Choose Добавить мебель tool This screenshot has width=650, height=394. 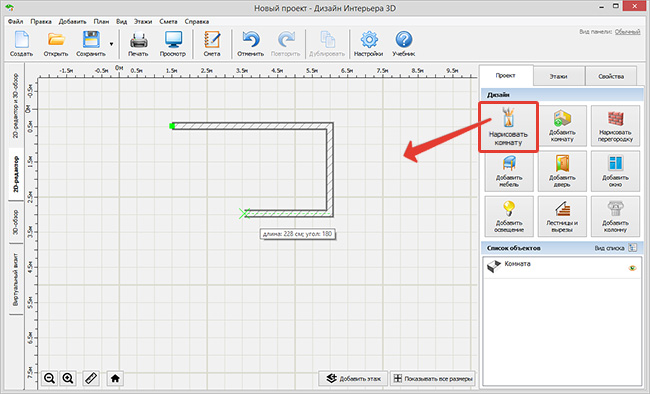pyautogui.click(x=509, y=171)
